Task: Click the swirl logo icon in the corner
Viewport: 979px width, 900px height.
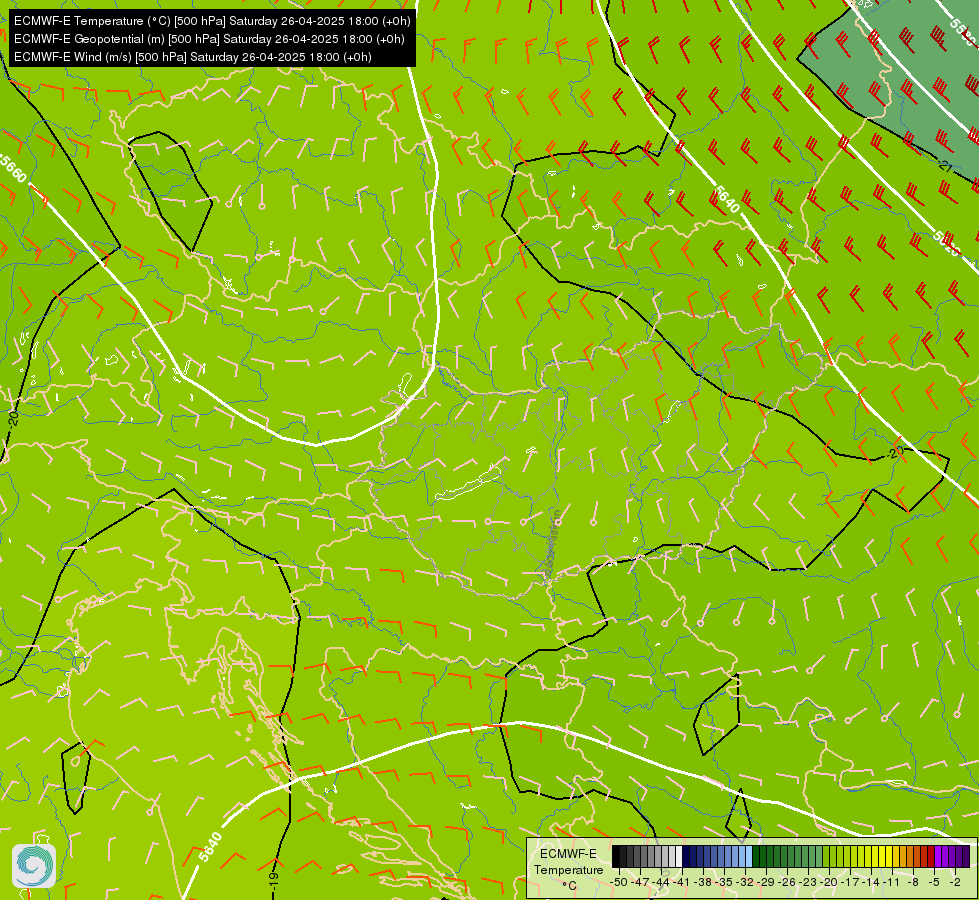Action: [34, 865]
